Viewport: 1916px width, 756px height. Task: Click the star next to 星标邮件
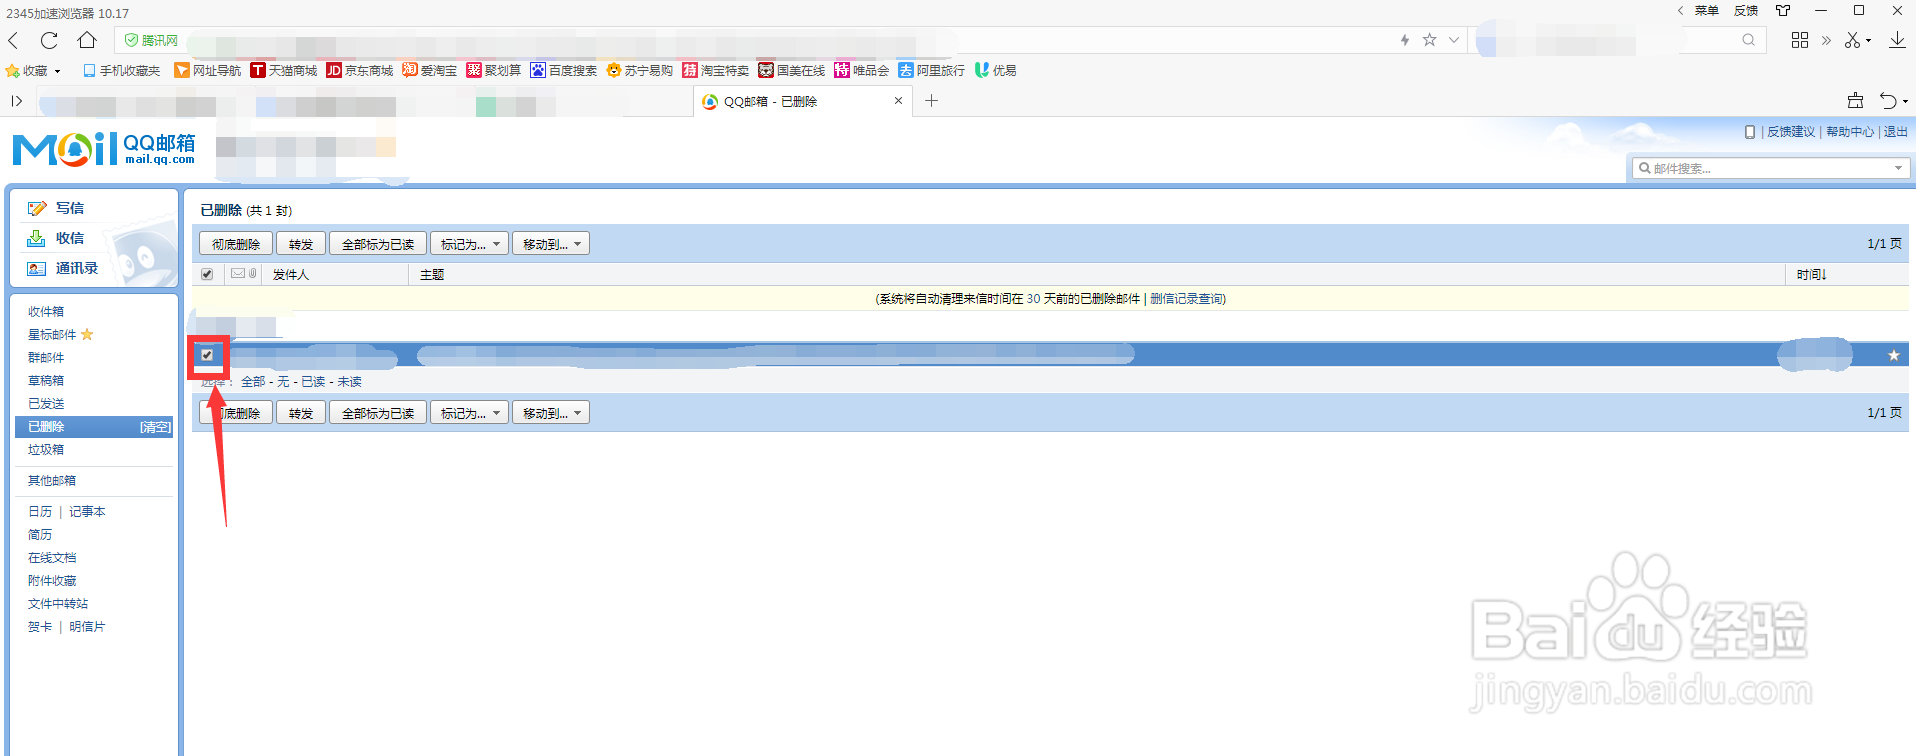[87, 334]
